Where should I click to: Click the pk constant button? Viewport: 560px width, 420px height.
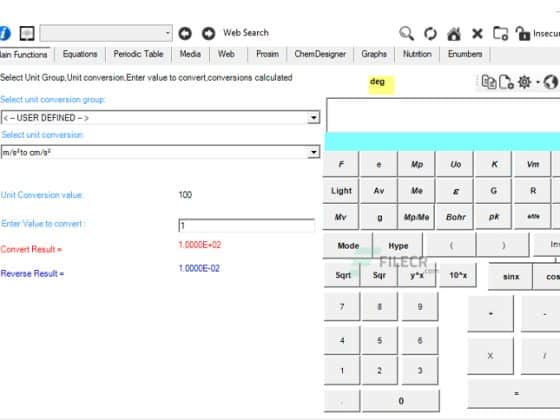494,217
